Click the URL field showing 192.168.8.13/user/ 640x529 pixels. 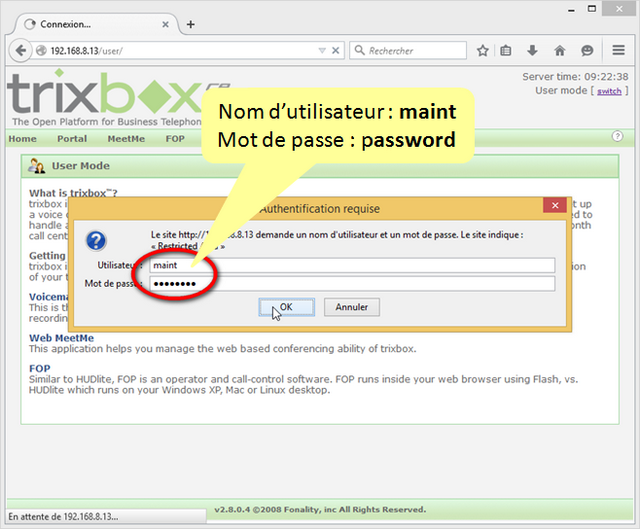click(x=182, y=51)
